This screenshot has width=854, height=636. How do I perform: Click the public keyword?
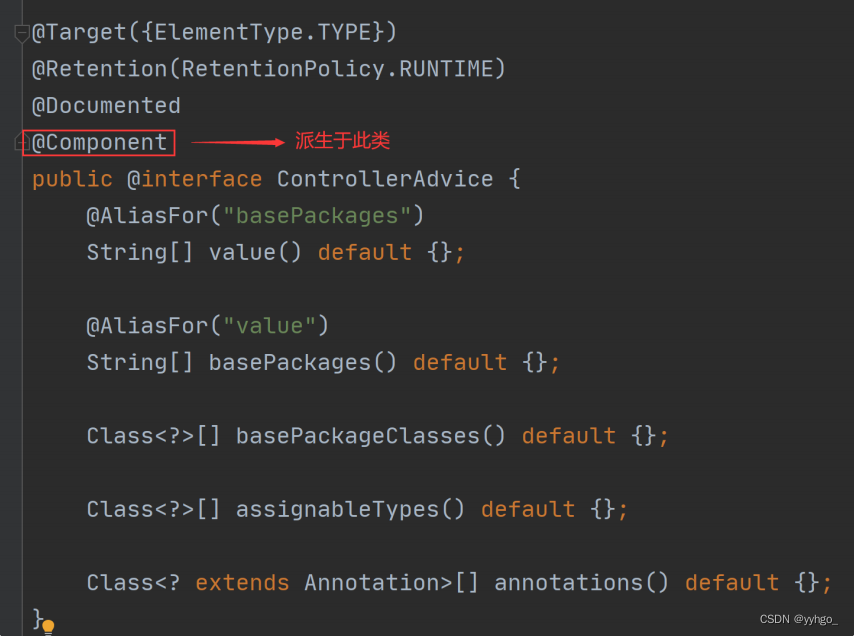[72, 180]
